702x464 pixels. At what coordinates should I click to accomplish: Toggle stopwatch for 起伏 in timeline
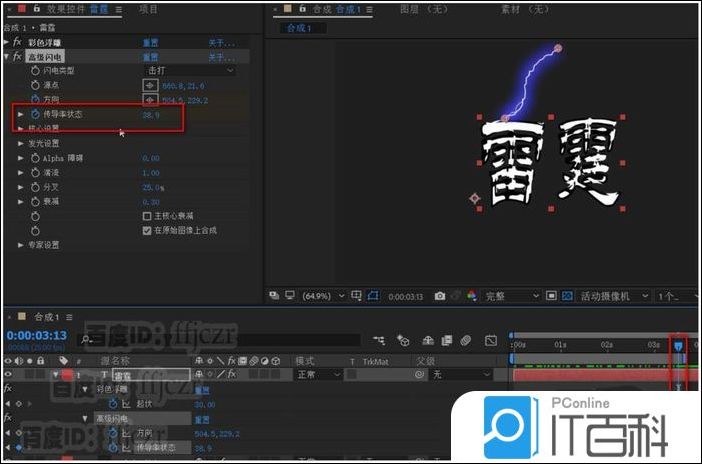click(113, 404)
